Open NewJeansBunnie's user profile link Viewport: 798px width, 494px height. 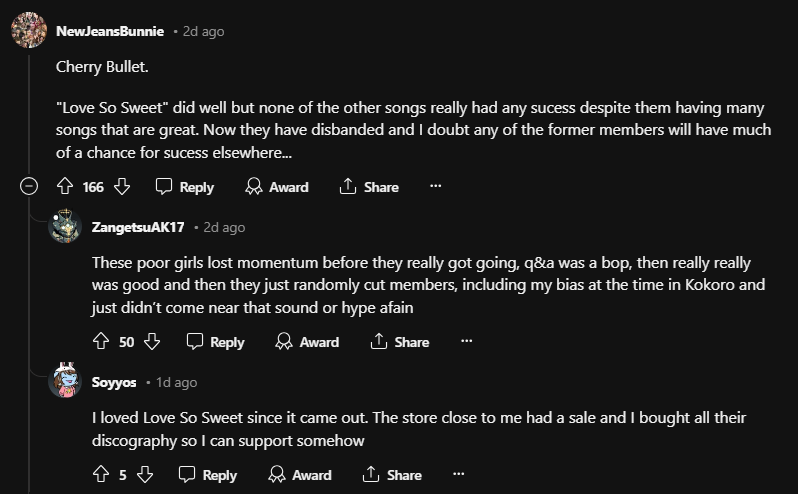[x=110, y=31]
